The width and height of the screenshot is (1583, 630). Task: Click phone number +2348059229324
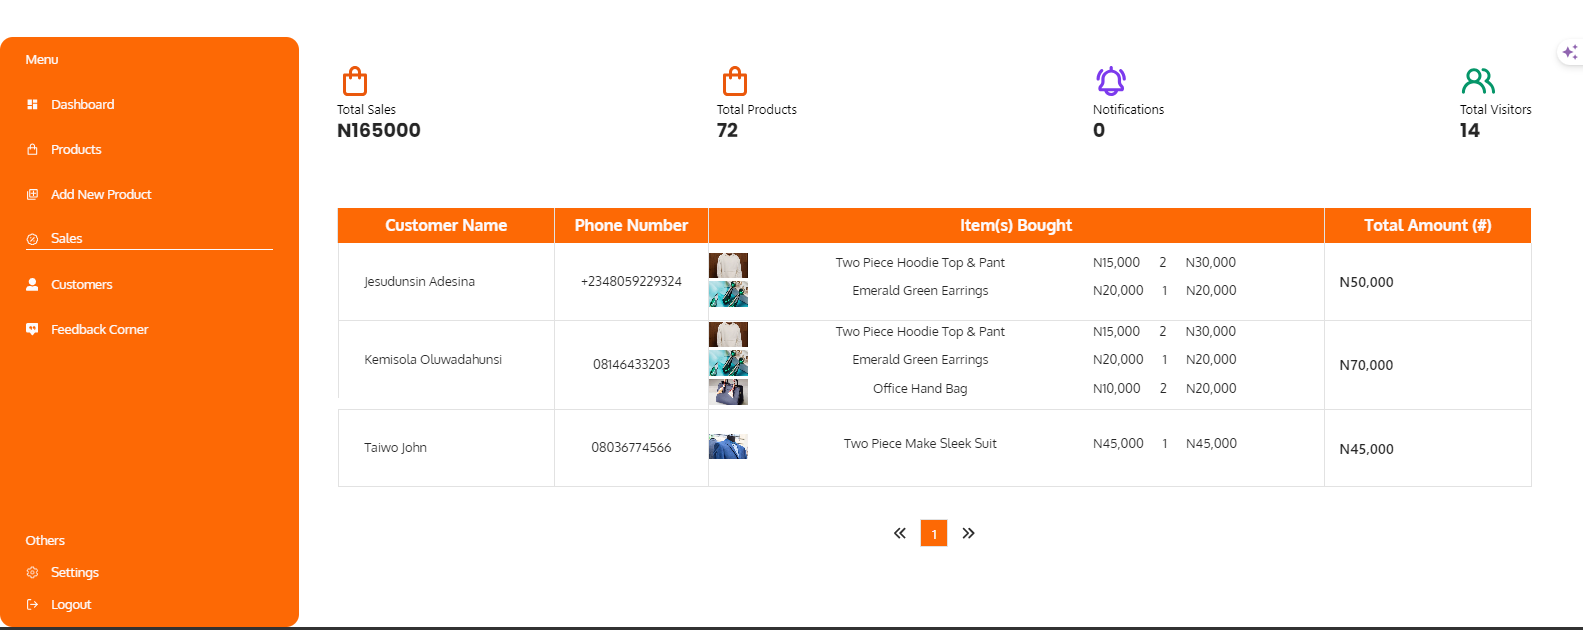point(631,281)
